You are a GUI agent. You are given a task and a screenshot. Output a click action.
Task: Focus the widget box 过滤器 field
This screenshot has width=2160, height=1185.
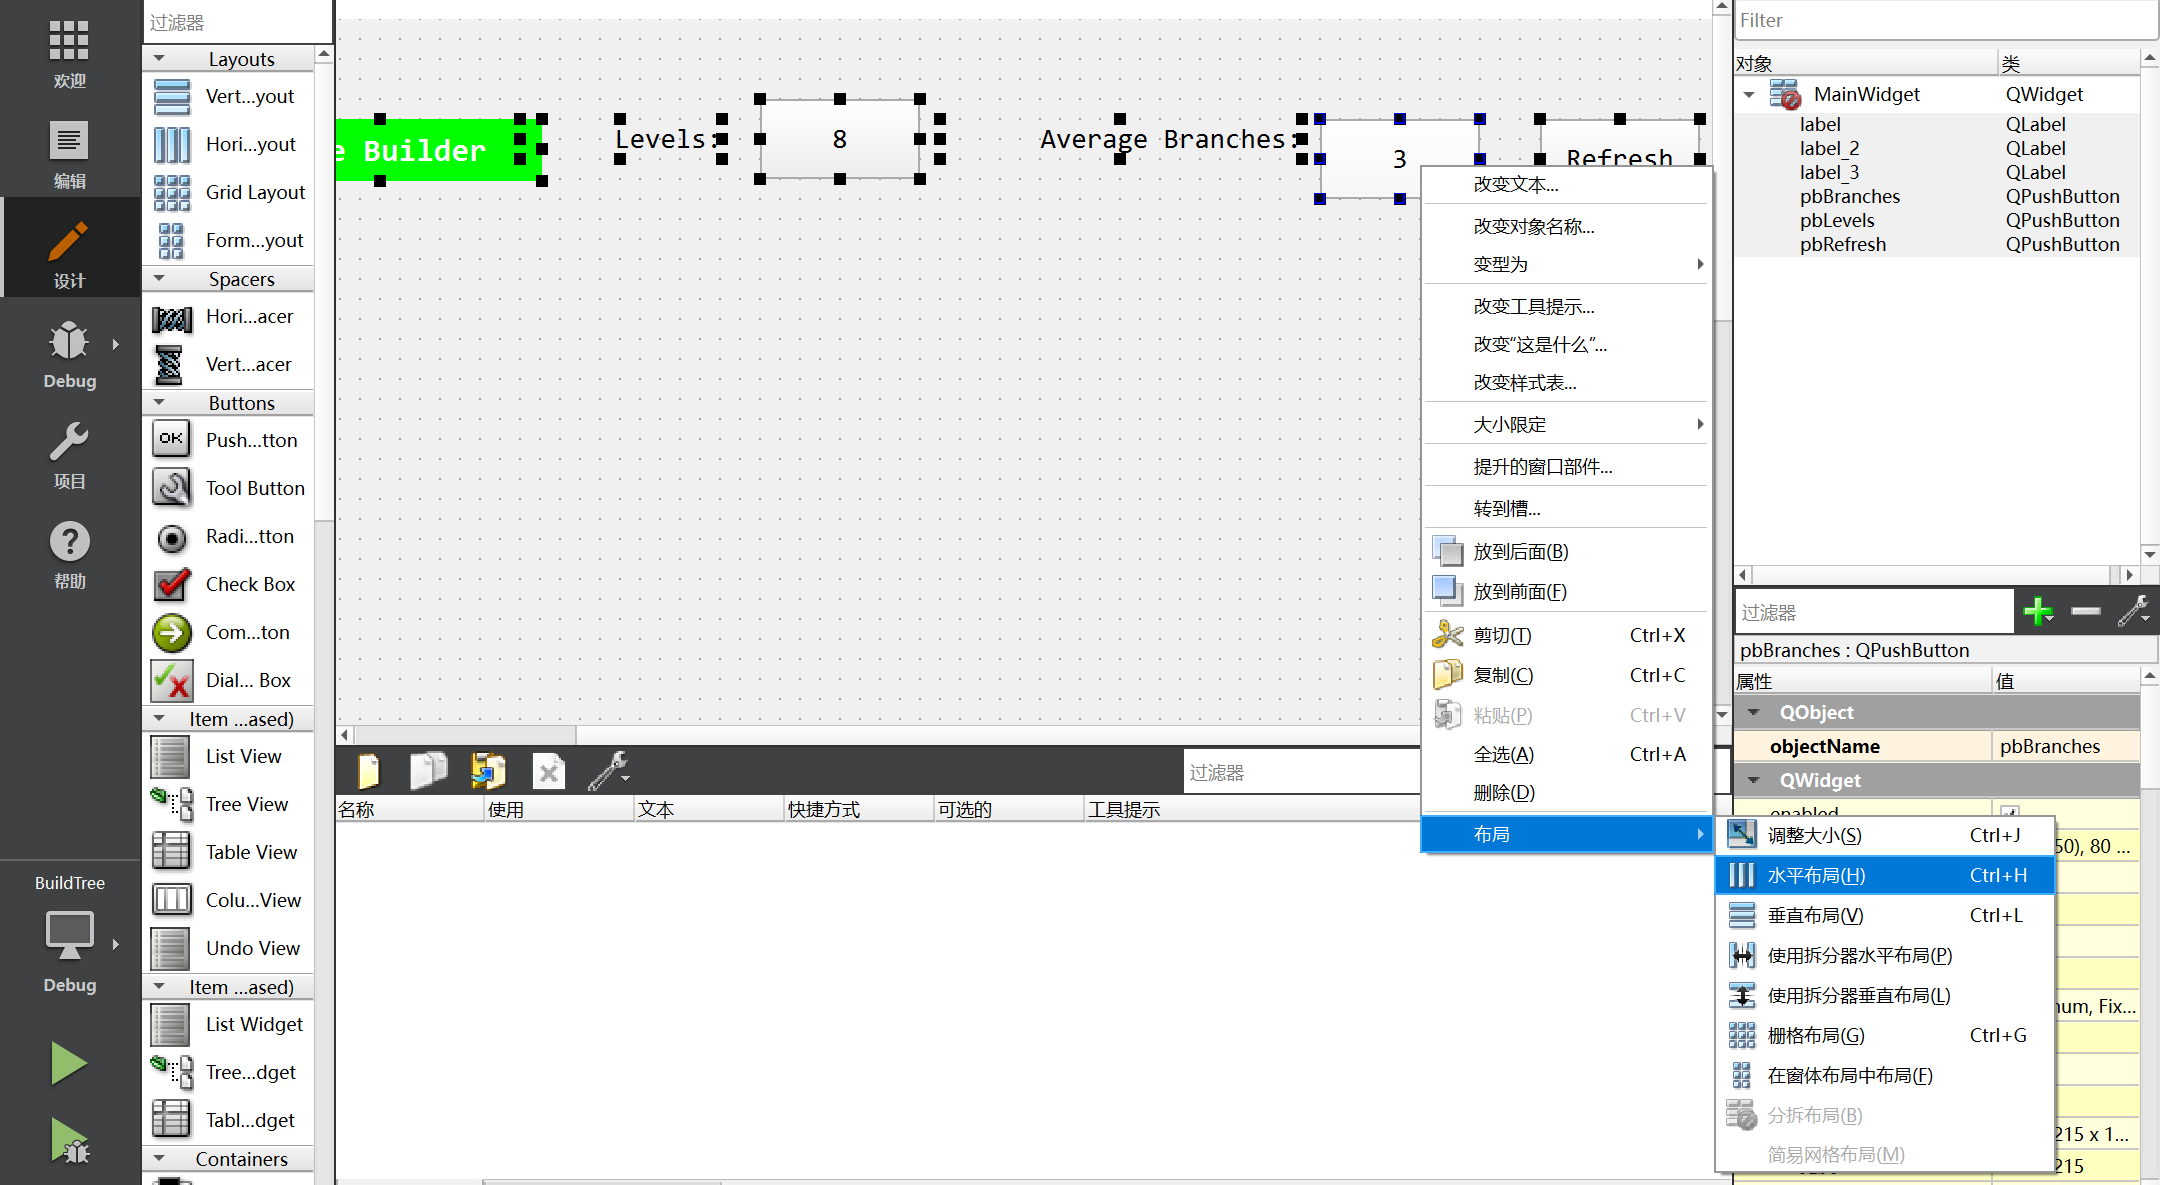point(237,22)
